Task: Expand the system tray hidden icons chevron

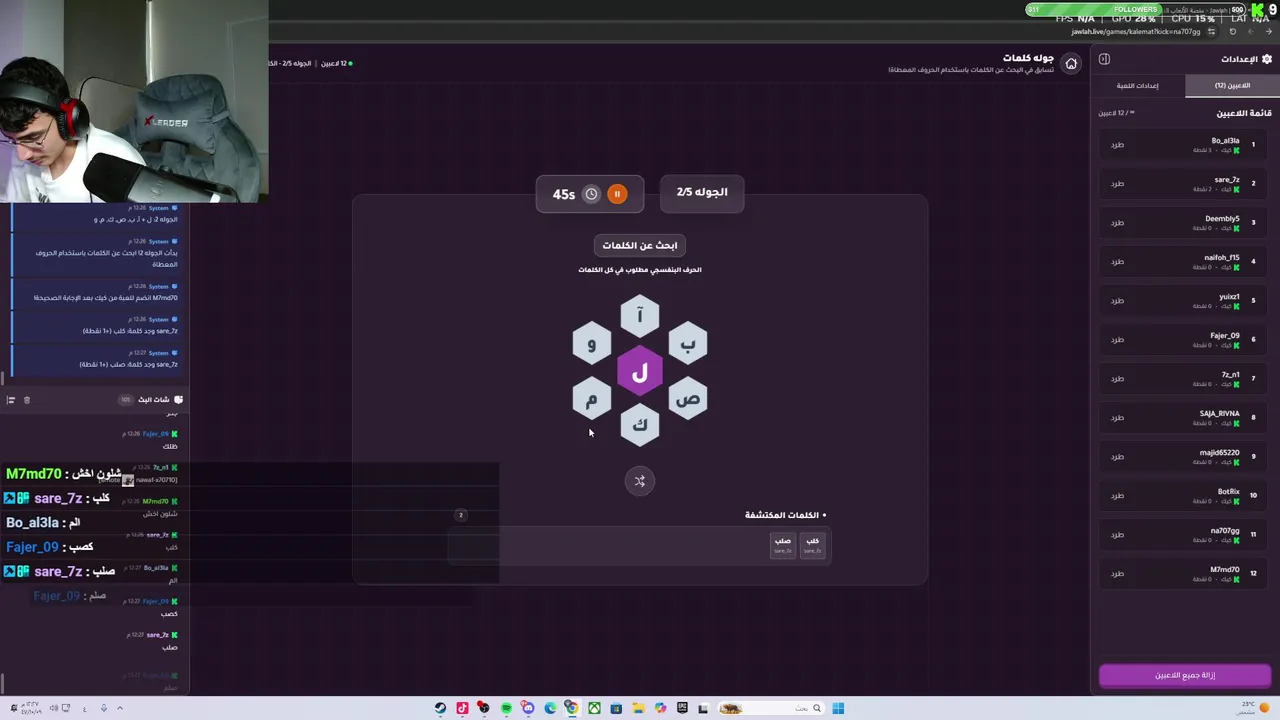Action: (x=120, y=709)
